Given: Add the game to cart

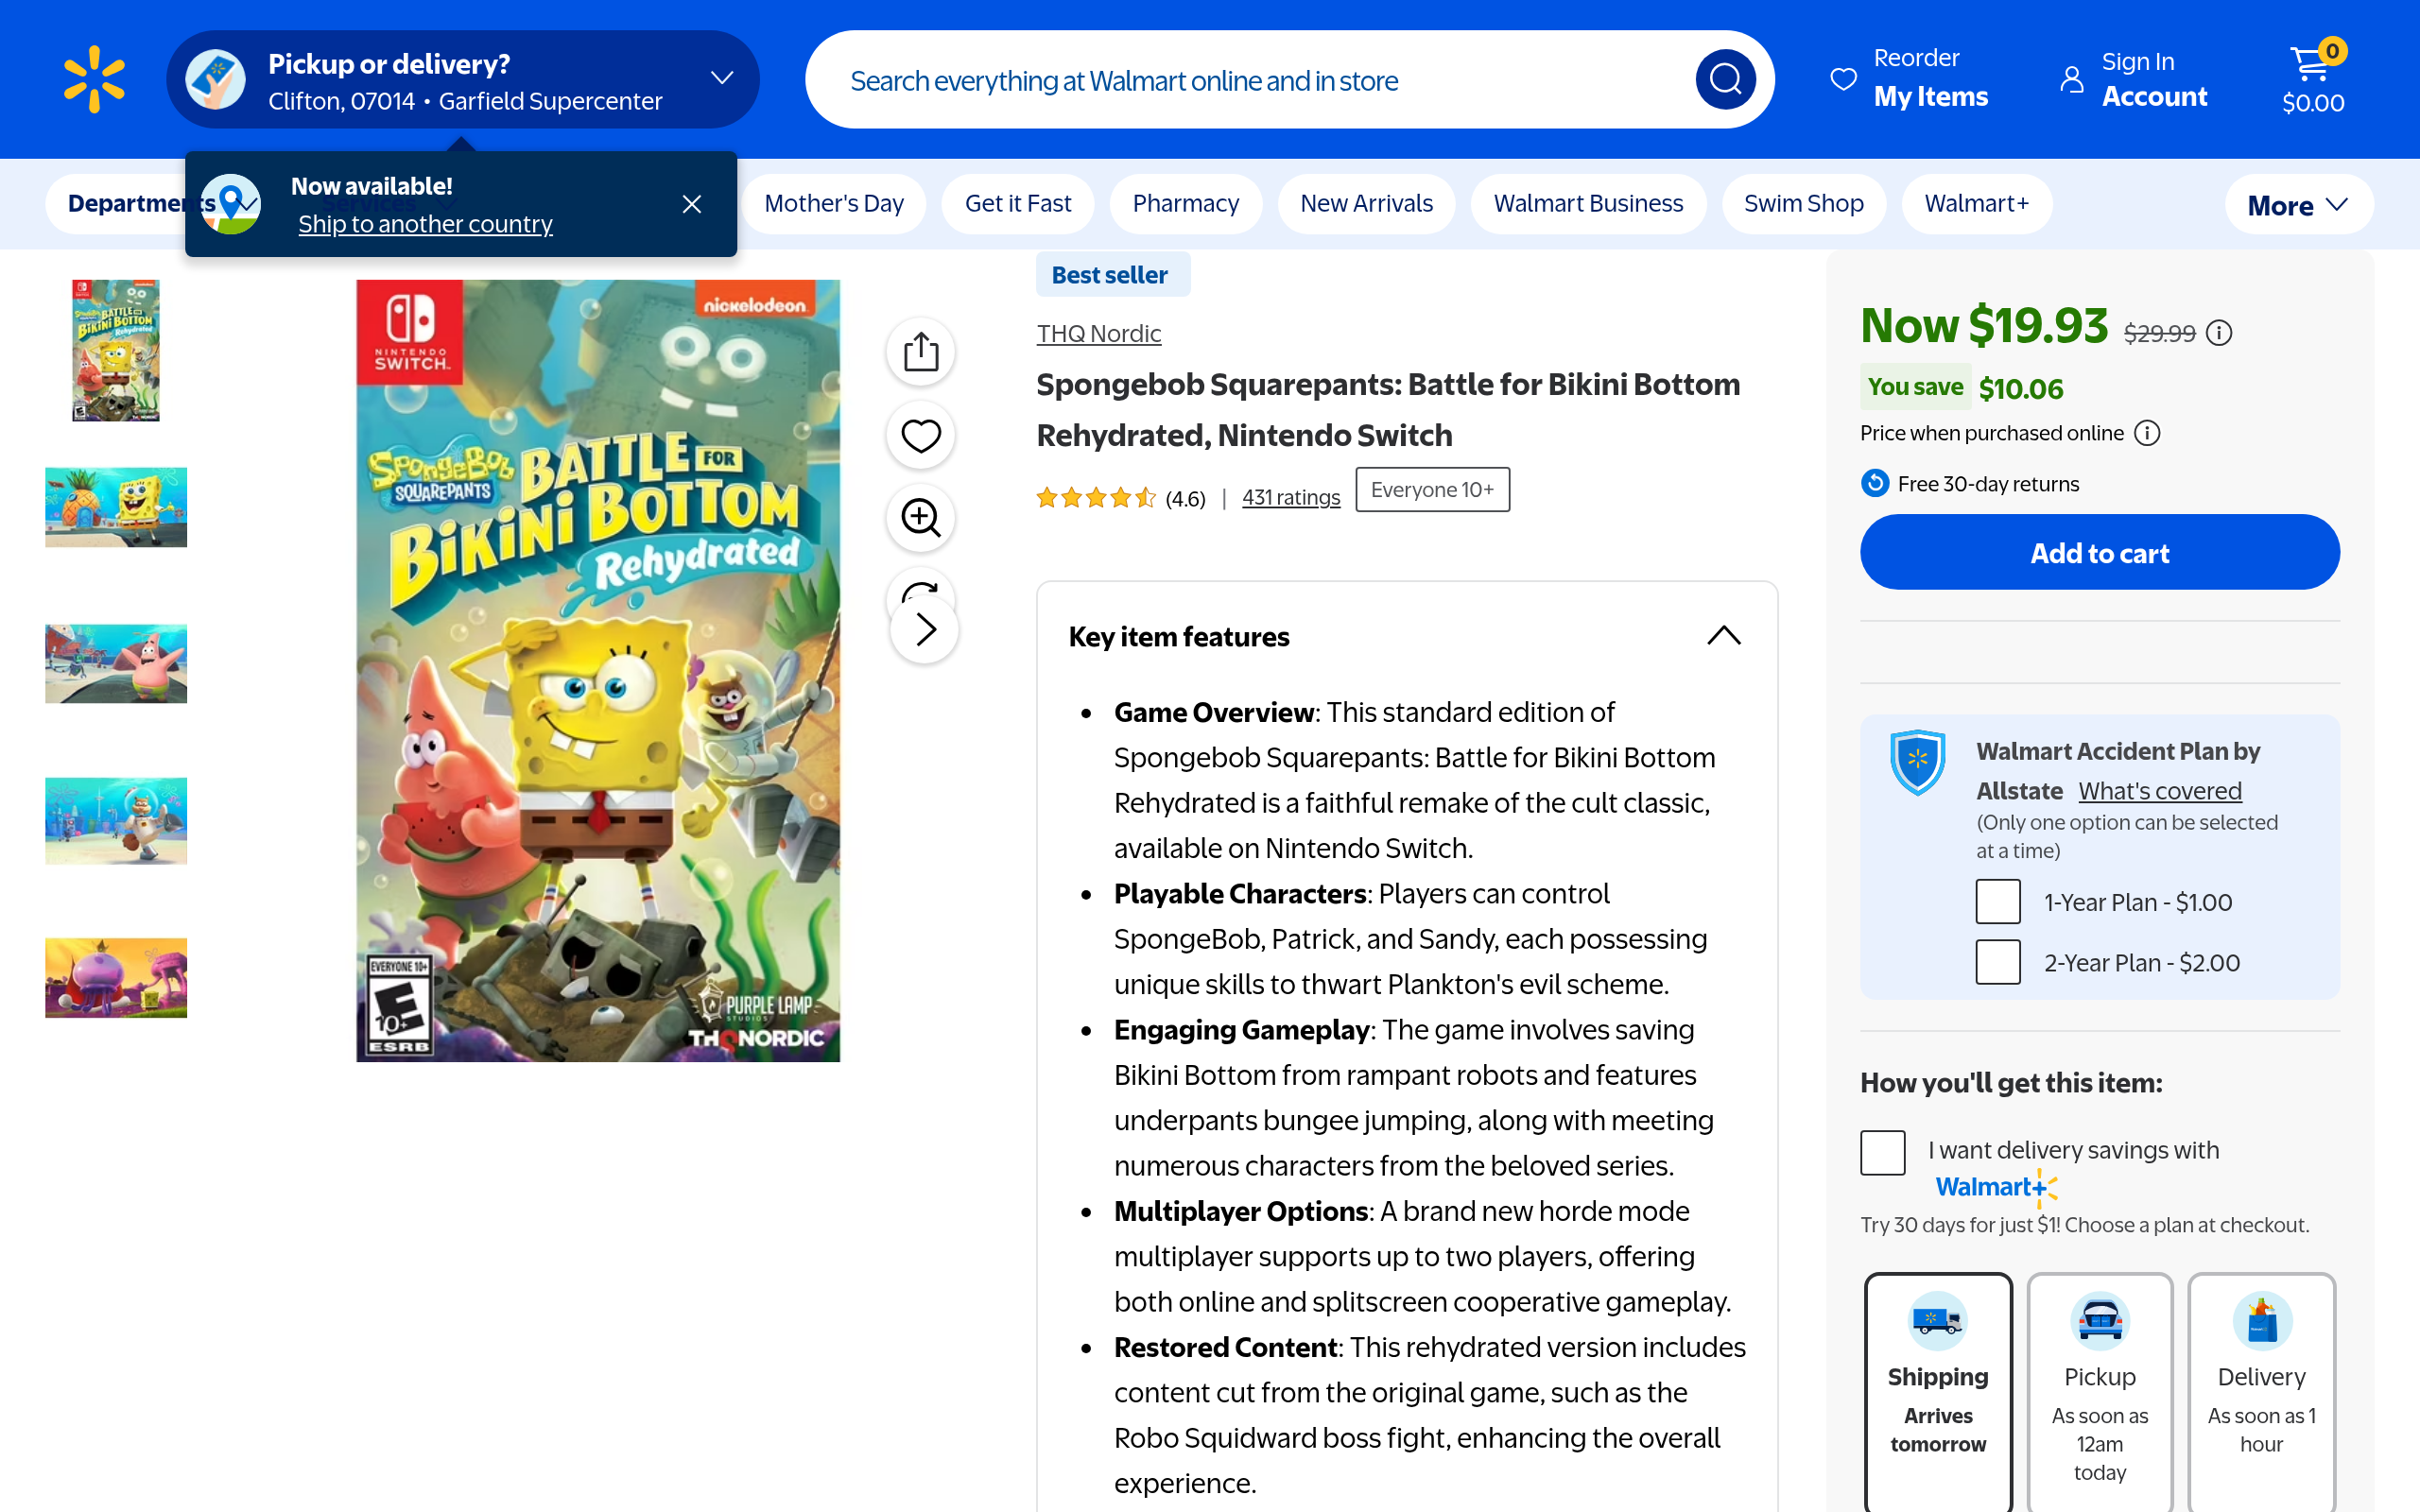Looking at the screenshot, I should coord(2099,553).
